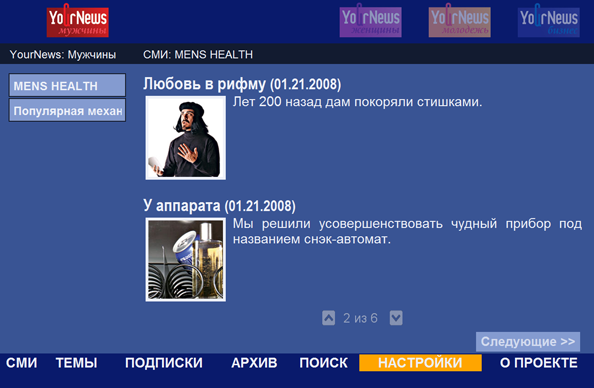Open the ПОИСК menu item
The width and height of the screenshot is (594, 388).
pos(324,363)
